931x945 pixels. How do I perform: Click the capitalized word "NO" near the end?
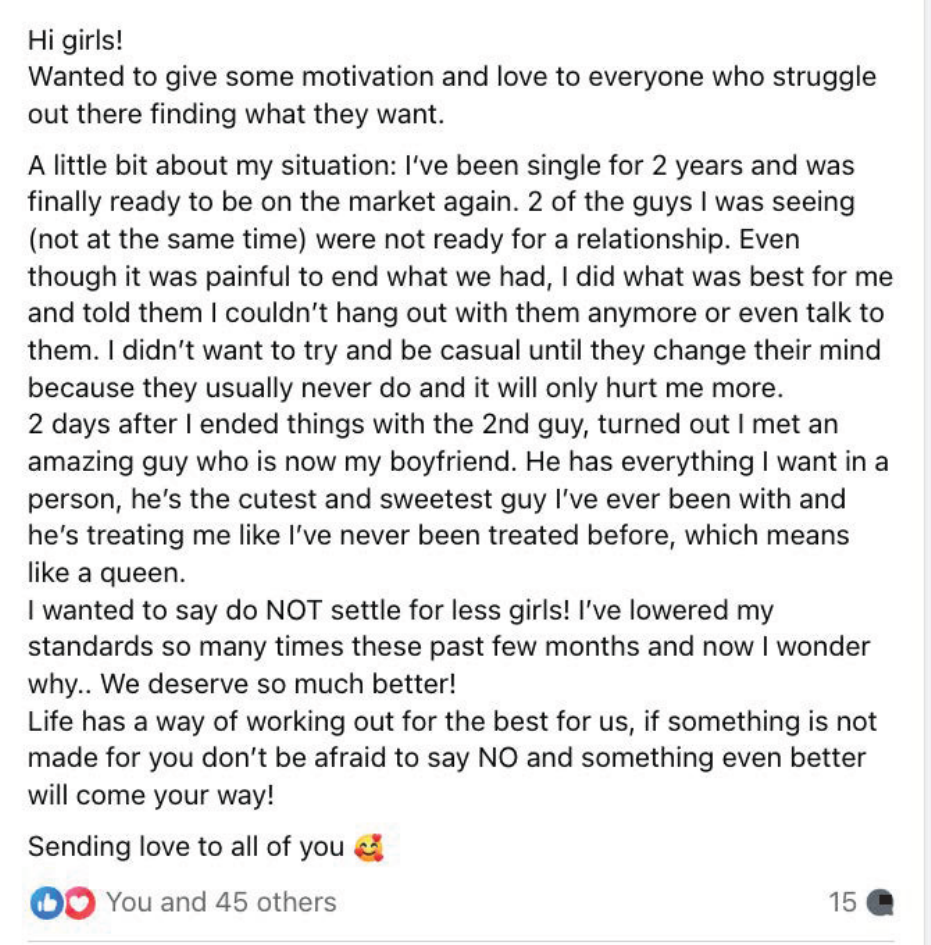click(x=498, y=758)
